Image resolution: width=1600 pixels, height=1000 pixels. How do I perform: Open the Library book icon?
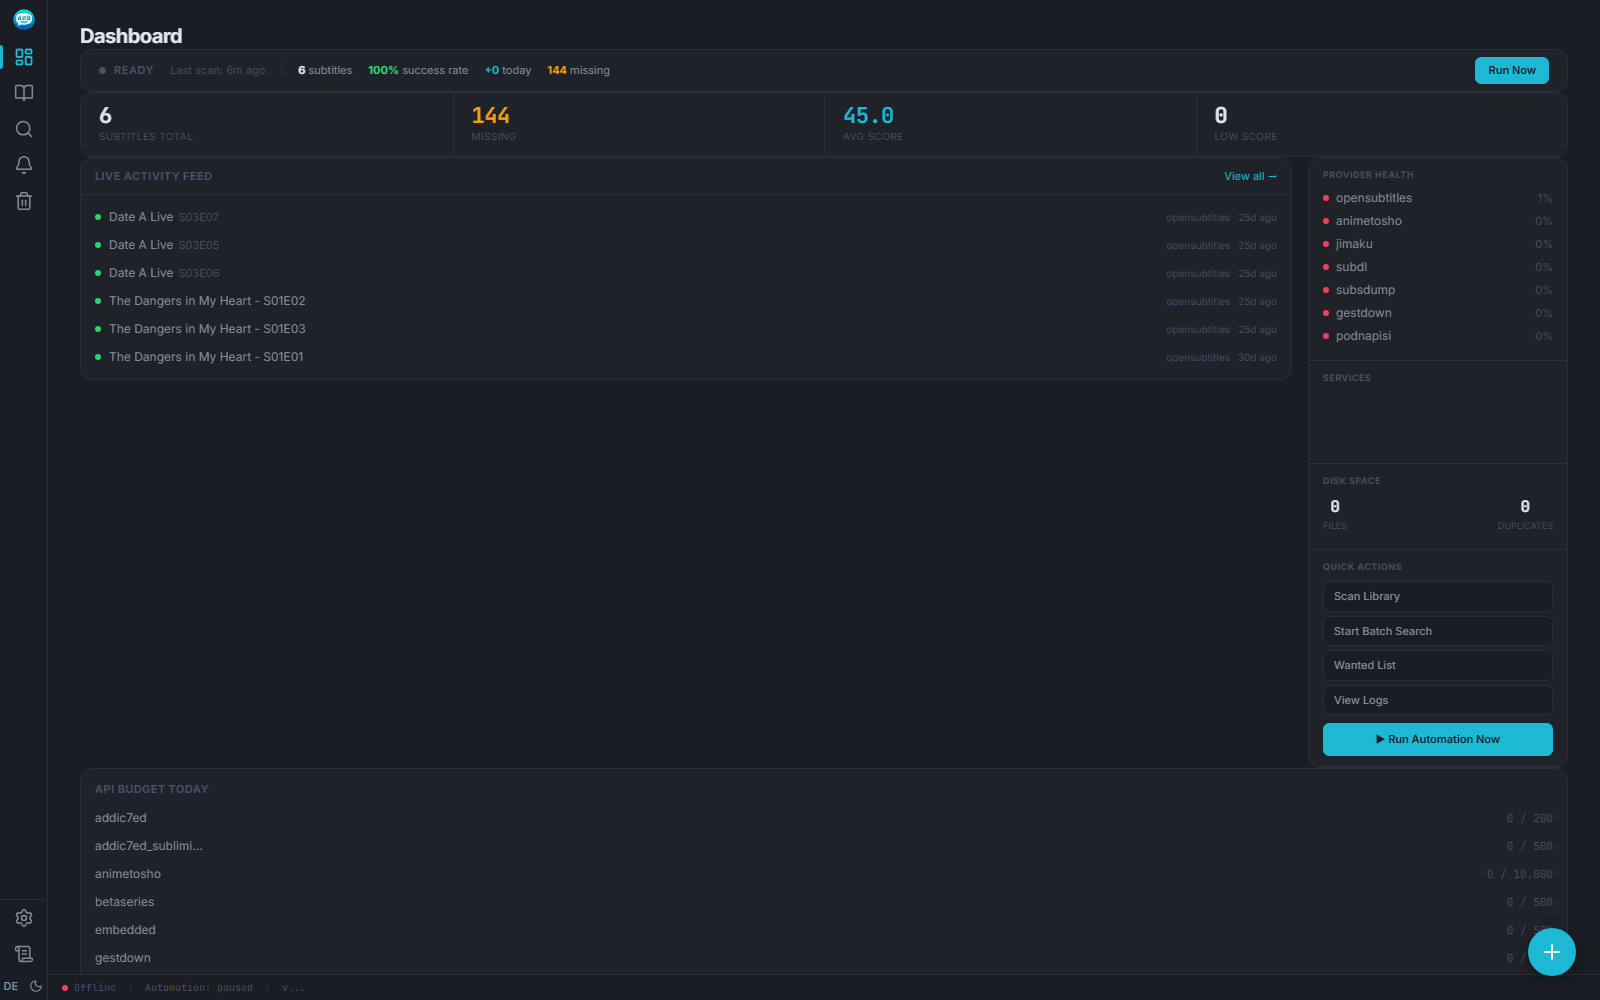(24, 93)
